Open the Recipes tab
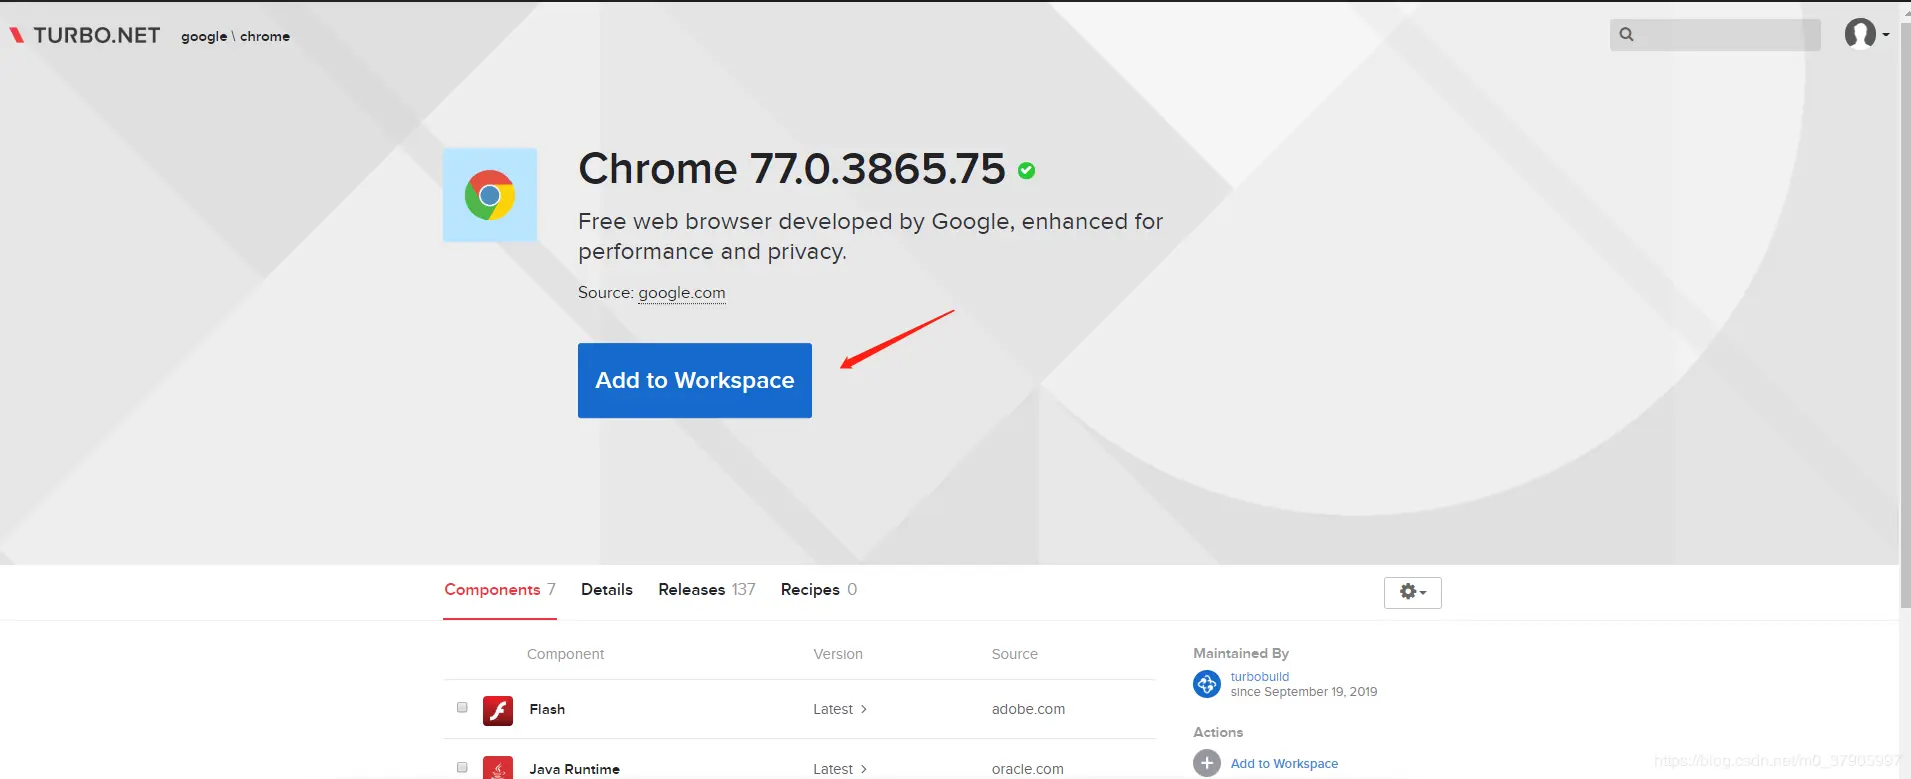Image resolution: width=1911 pixels, height=779 pixels. point(819,590)
